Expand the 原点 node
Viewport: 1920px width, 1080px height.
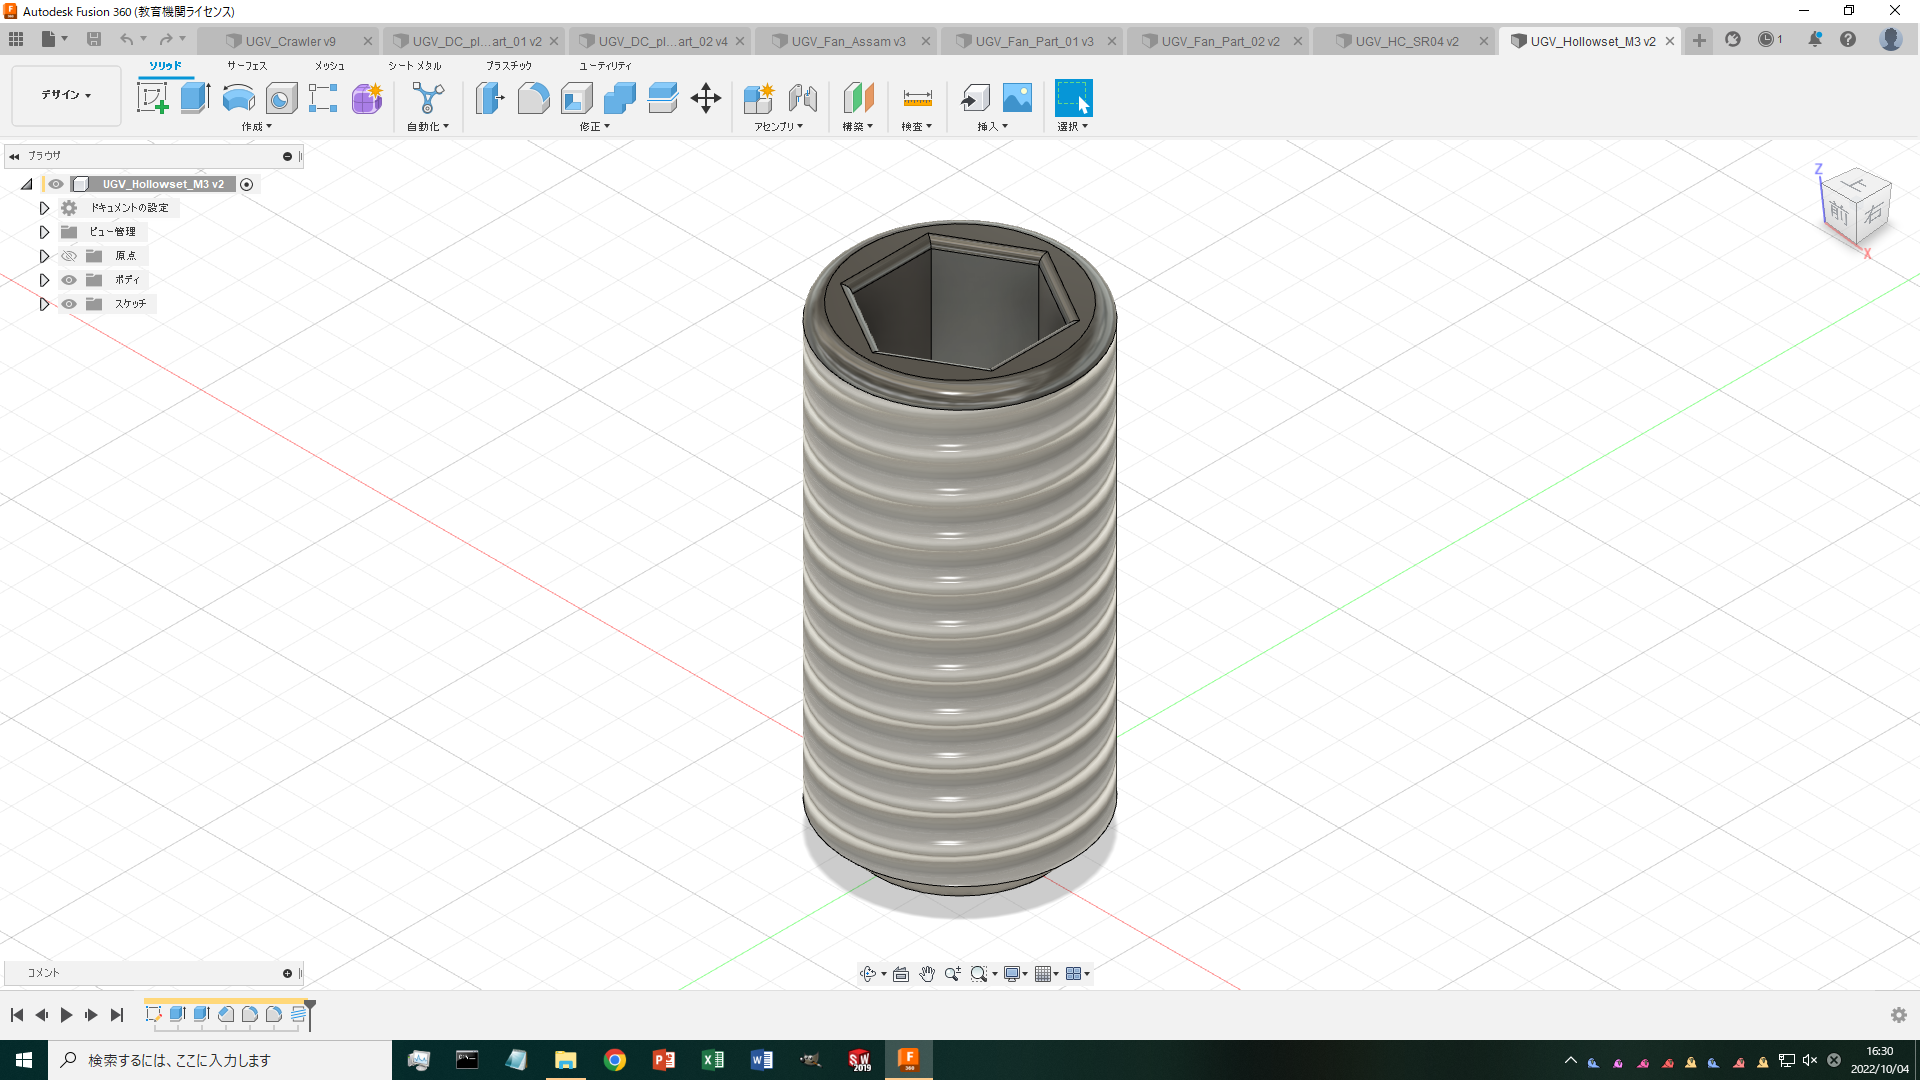pyautogui.click(x=44, y=256)
